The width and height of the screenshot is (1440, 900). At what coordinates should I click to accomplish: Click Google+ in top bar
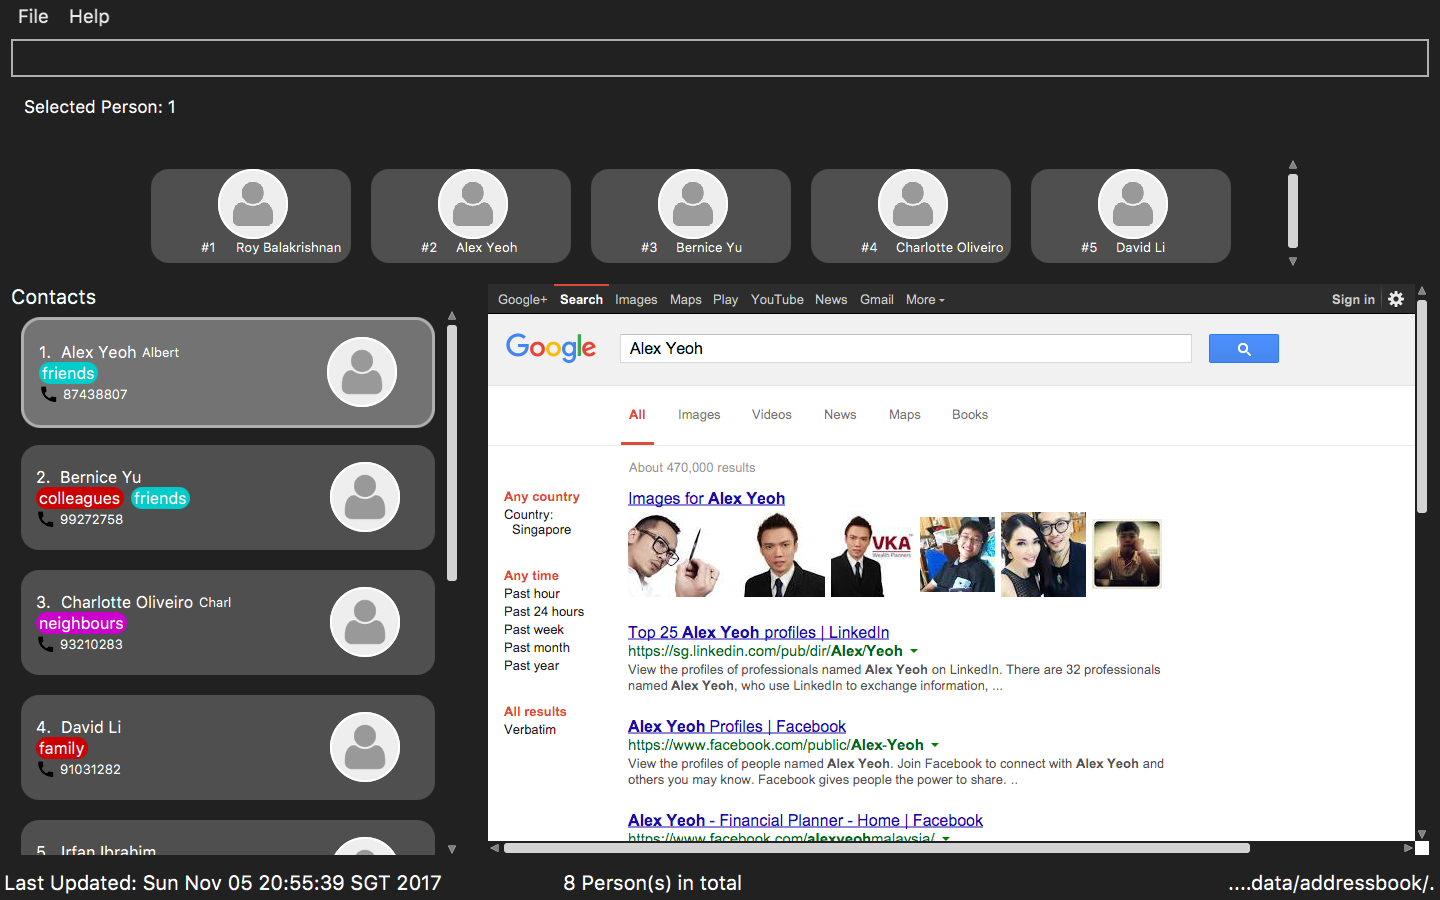pyautogui.click(x=523, y=299)
